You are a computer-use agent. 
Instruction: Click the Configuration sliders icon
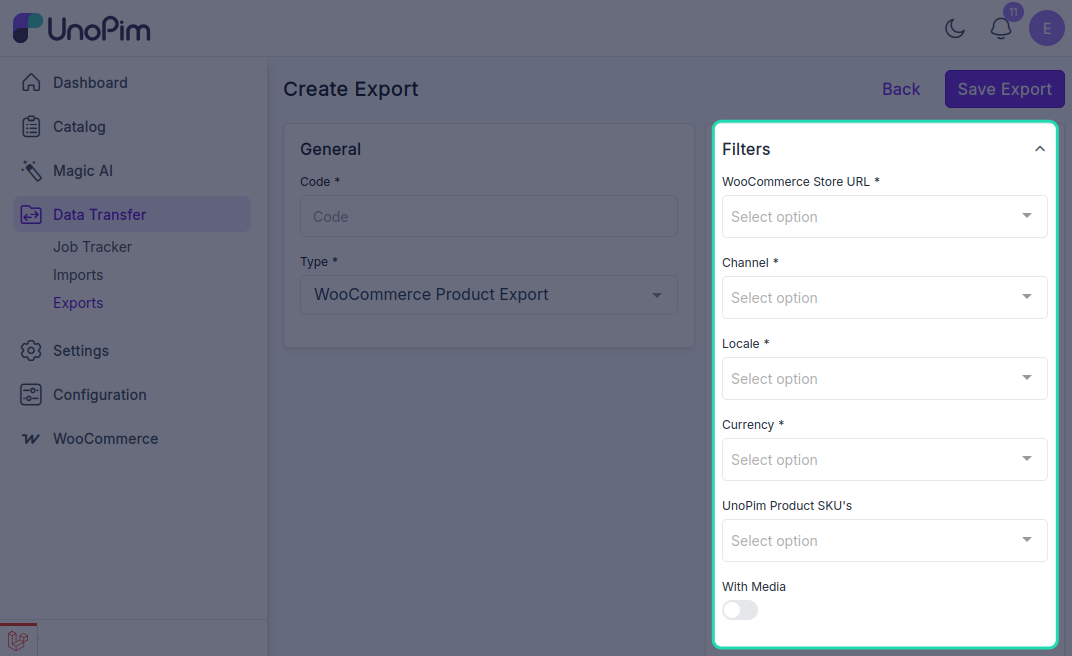coord(31,394)
